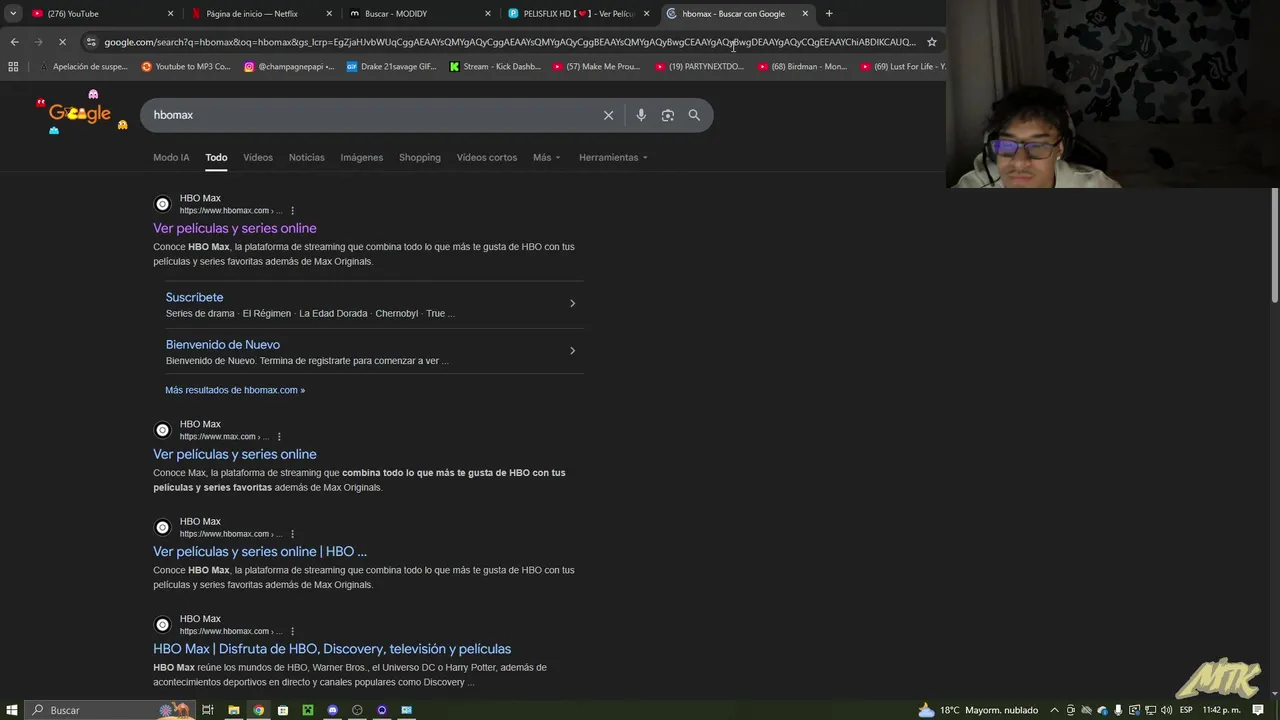Open the volume control in system tray
Viewport: 1280px width, 720px height.
1166,710
